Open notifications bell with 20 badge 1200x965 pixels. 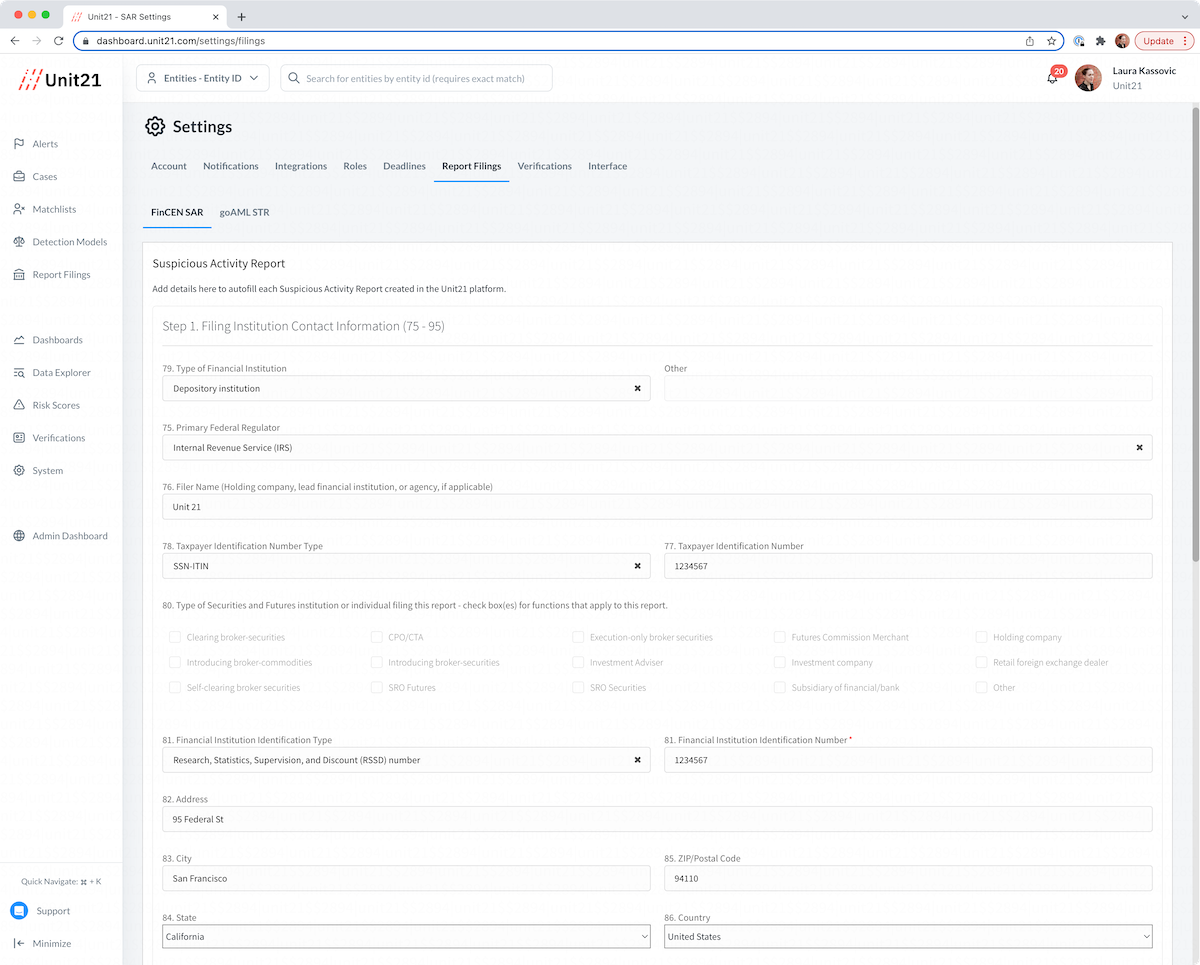1054,76
